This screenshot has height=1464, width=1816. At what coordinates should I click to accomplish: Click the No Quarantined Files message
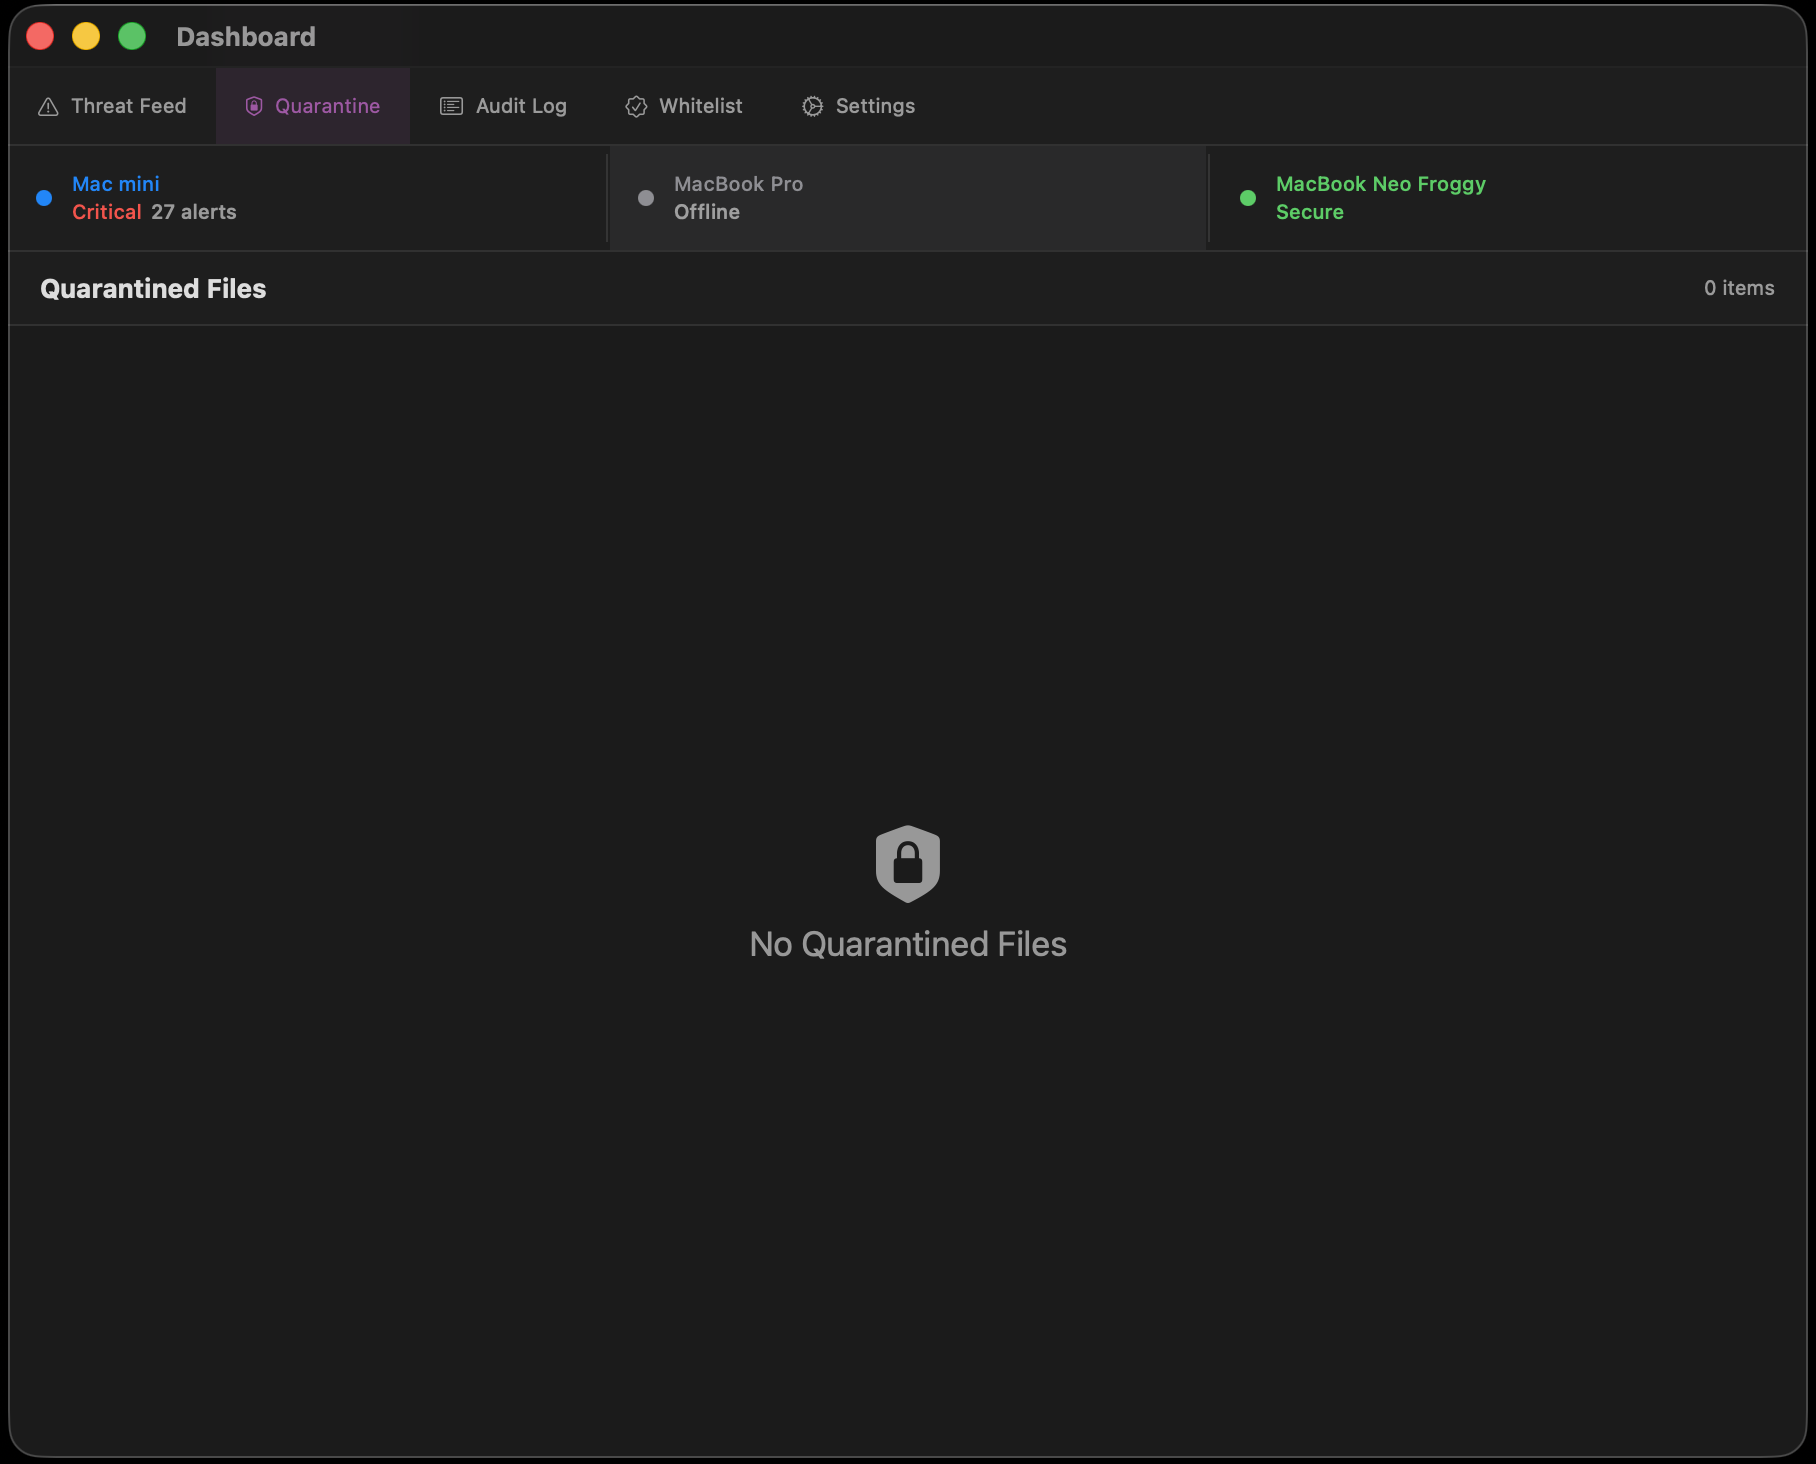coord(908,944)
